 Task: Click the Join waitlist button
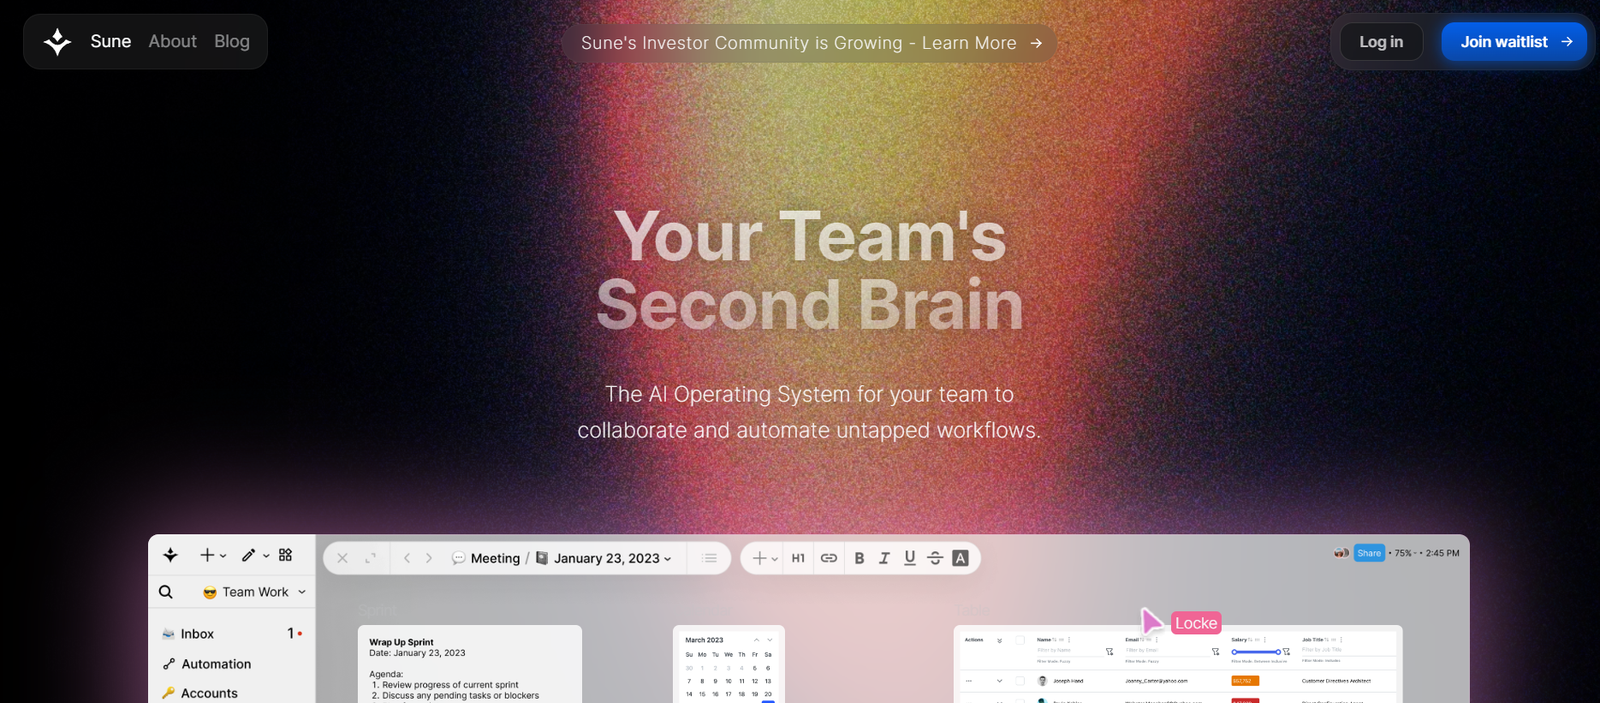1514,42
